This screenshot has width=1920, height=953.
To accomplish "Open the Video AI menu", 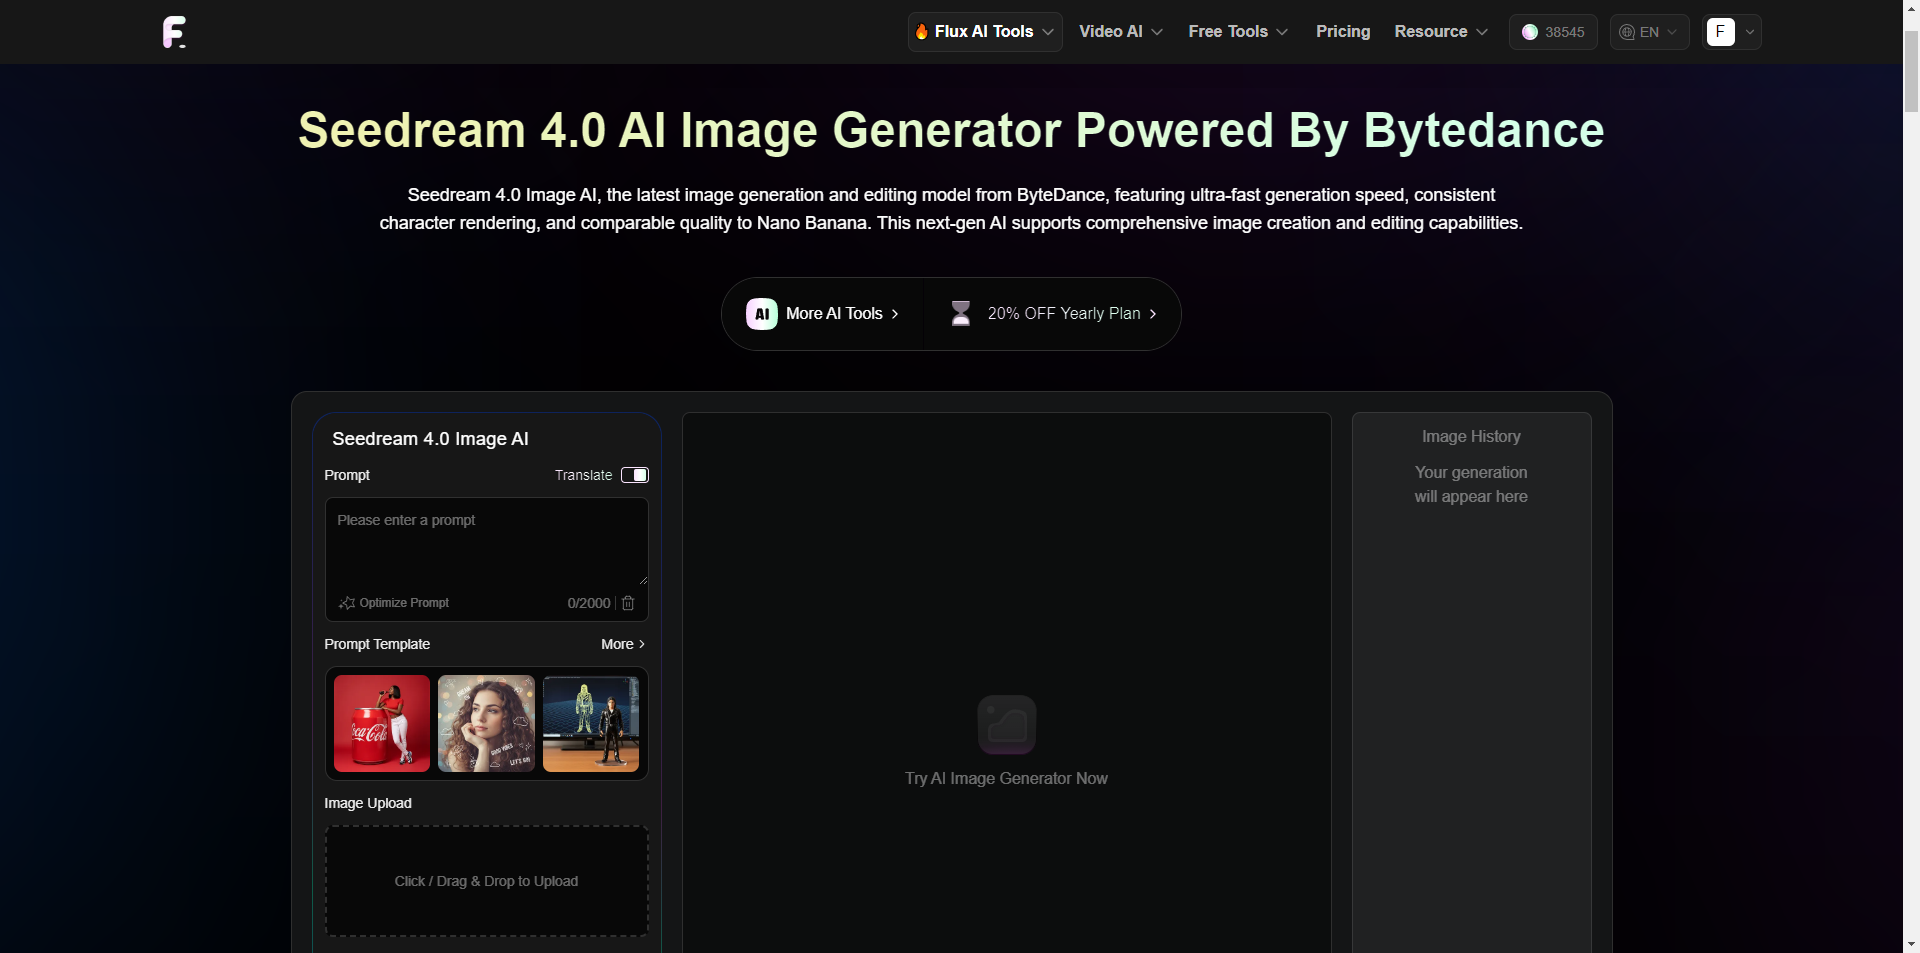I will pos(1120,32).
